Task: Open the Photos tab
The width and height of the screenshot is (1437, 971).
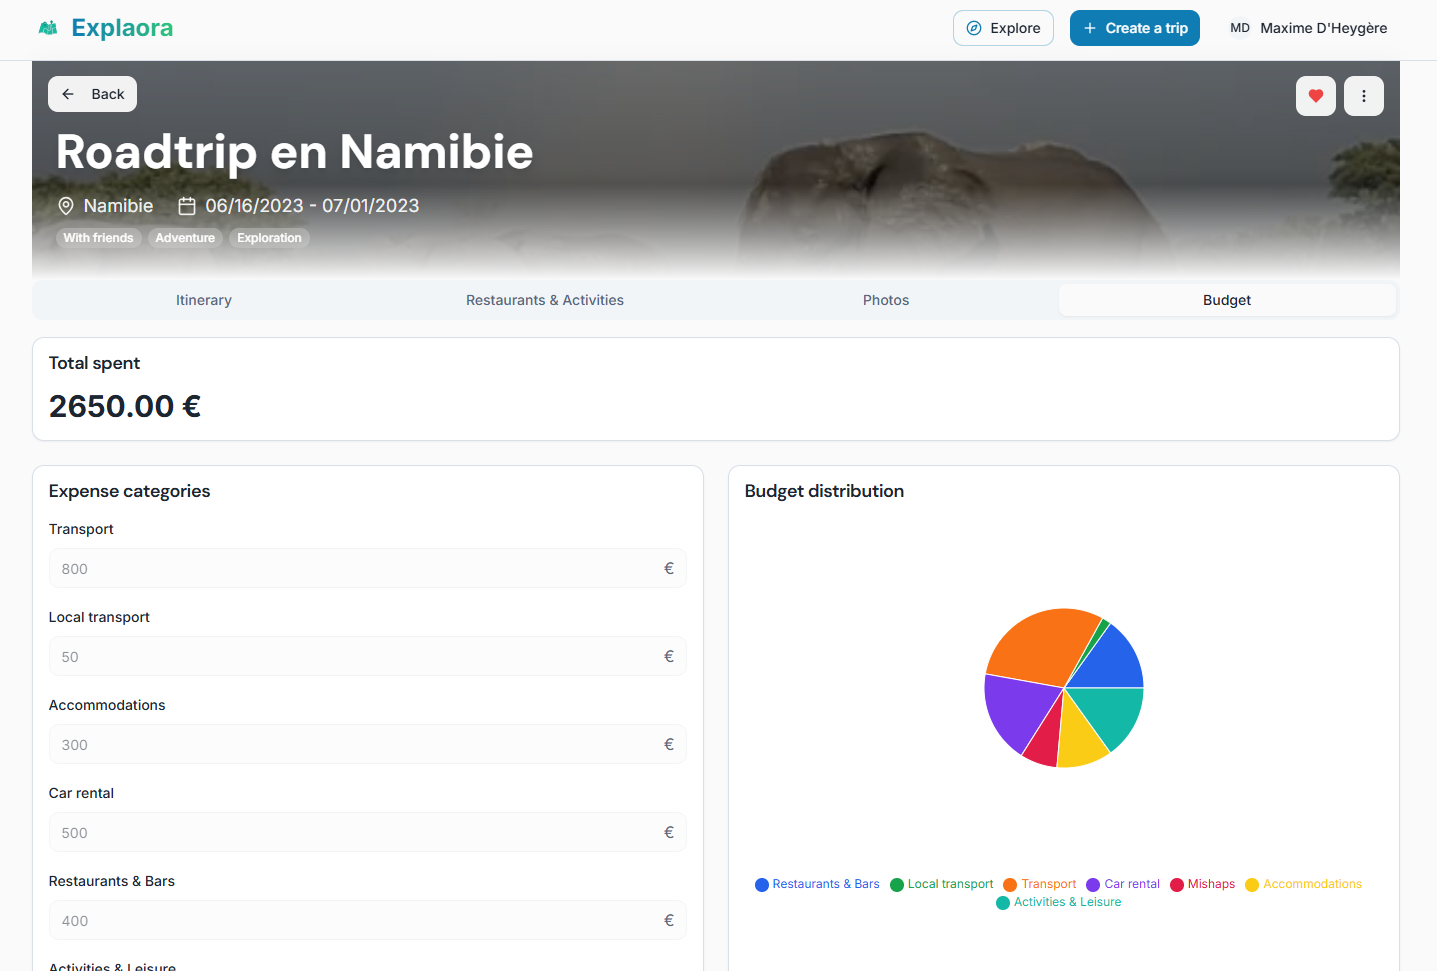Action: pos(884,300)
